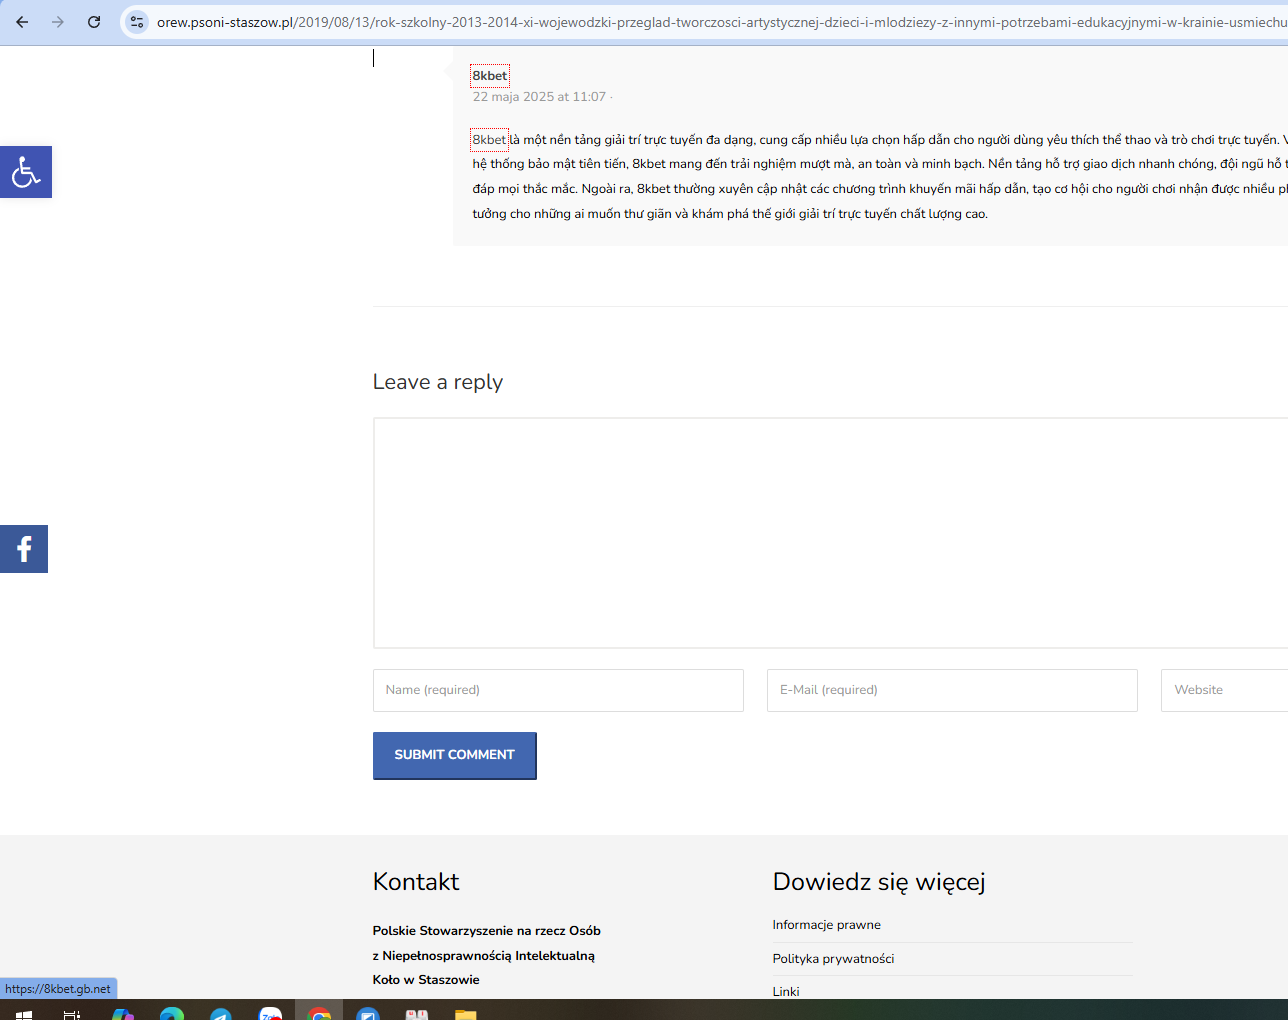Open File Explorer from the taskbar
This screenshot has height=1020, width=1288.
pos(466,1014)
